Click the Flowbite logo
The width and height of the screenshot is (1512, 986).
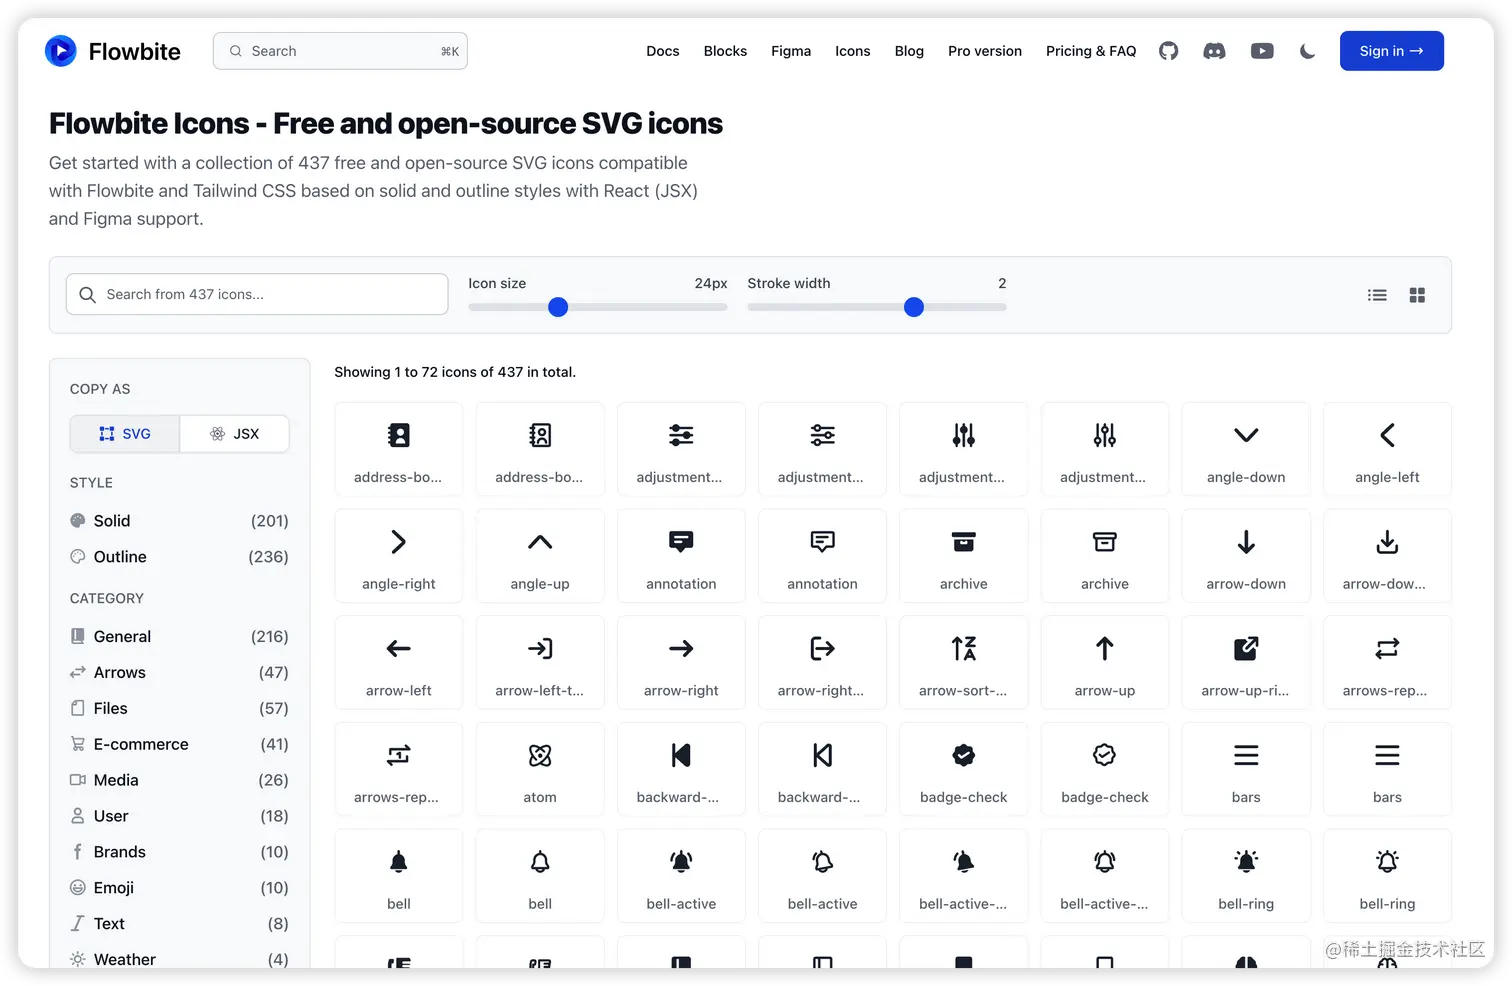tap(113, 51)
